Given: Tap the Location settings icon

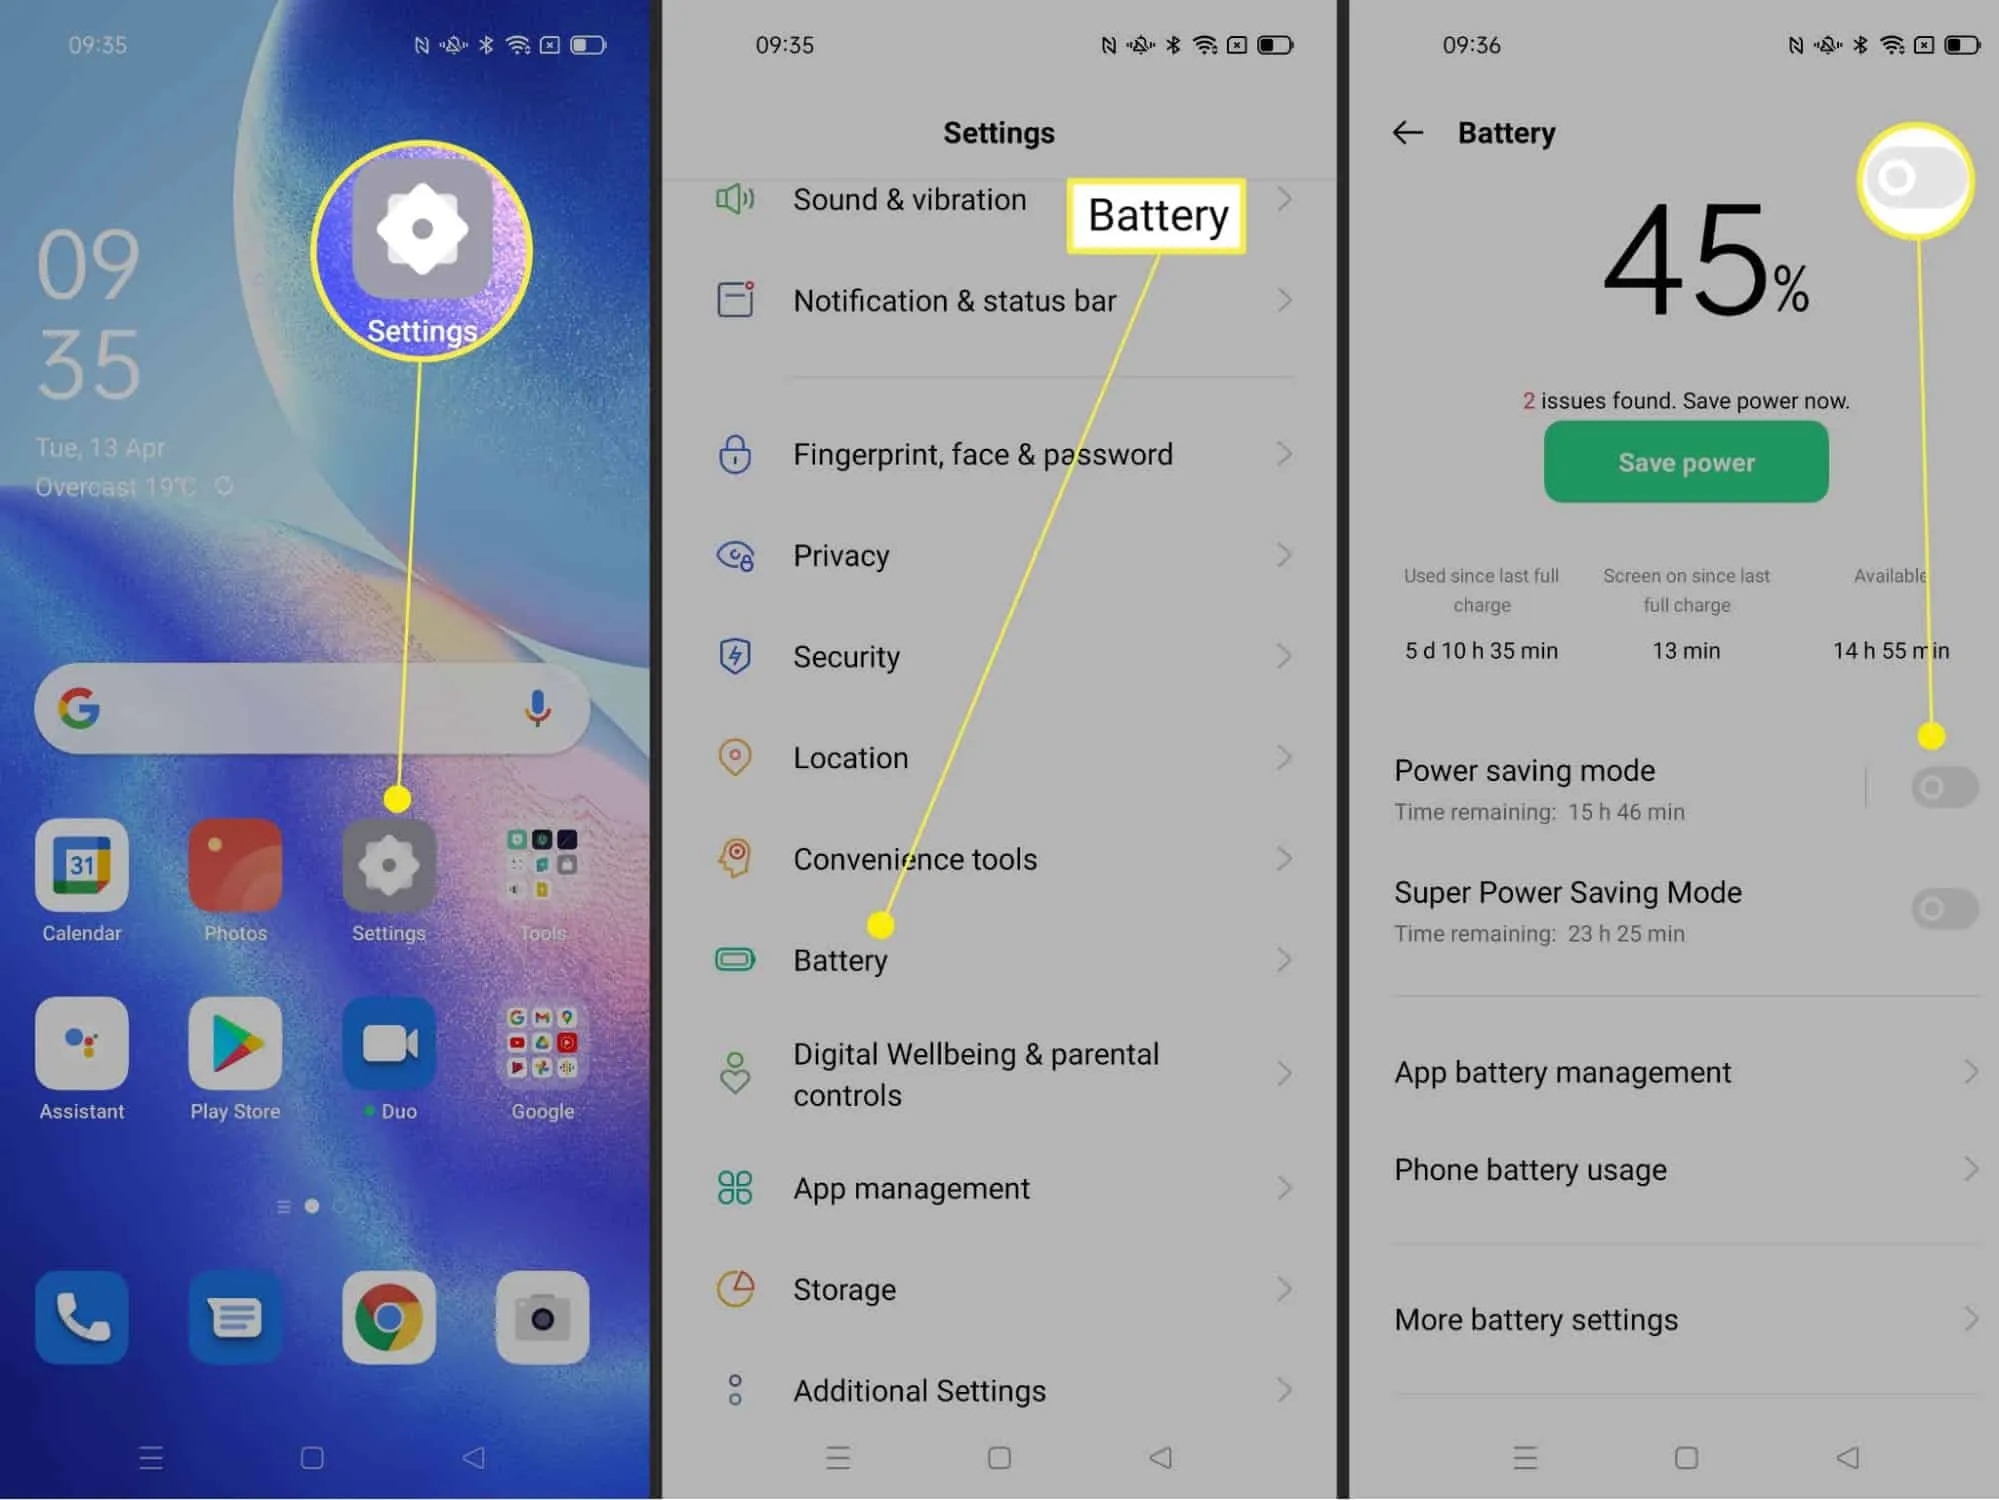Looking at the screenshot, I should click(734, 756).
